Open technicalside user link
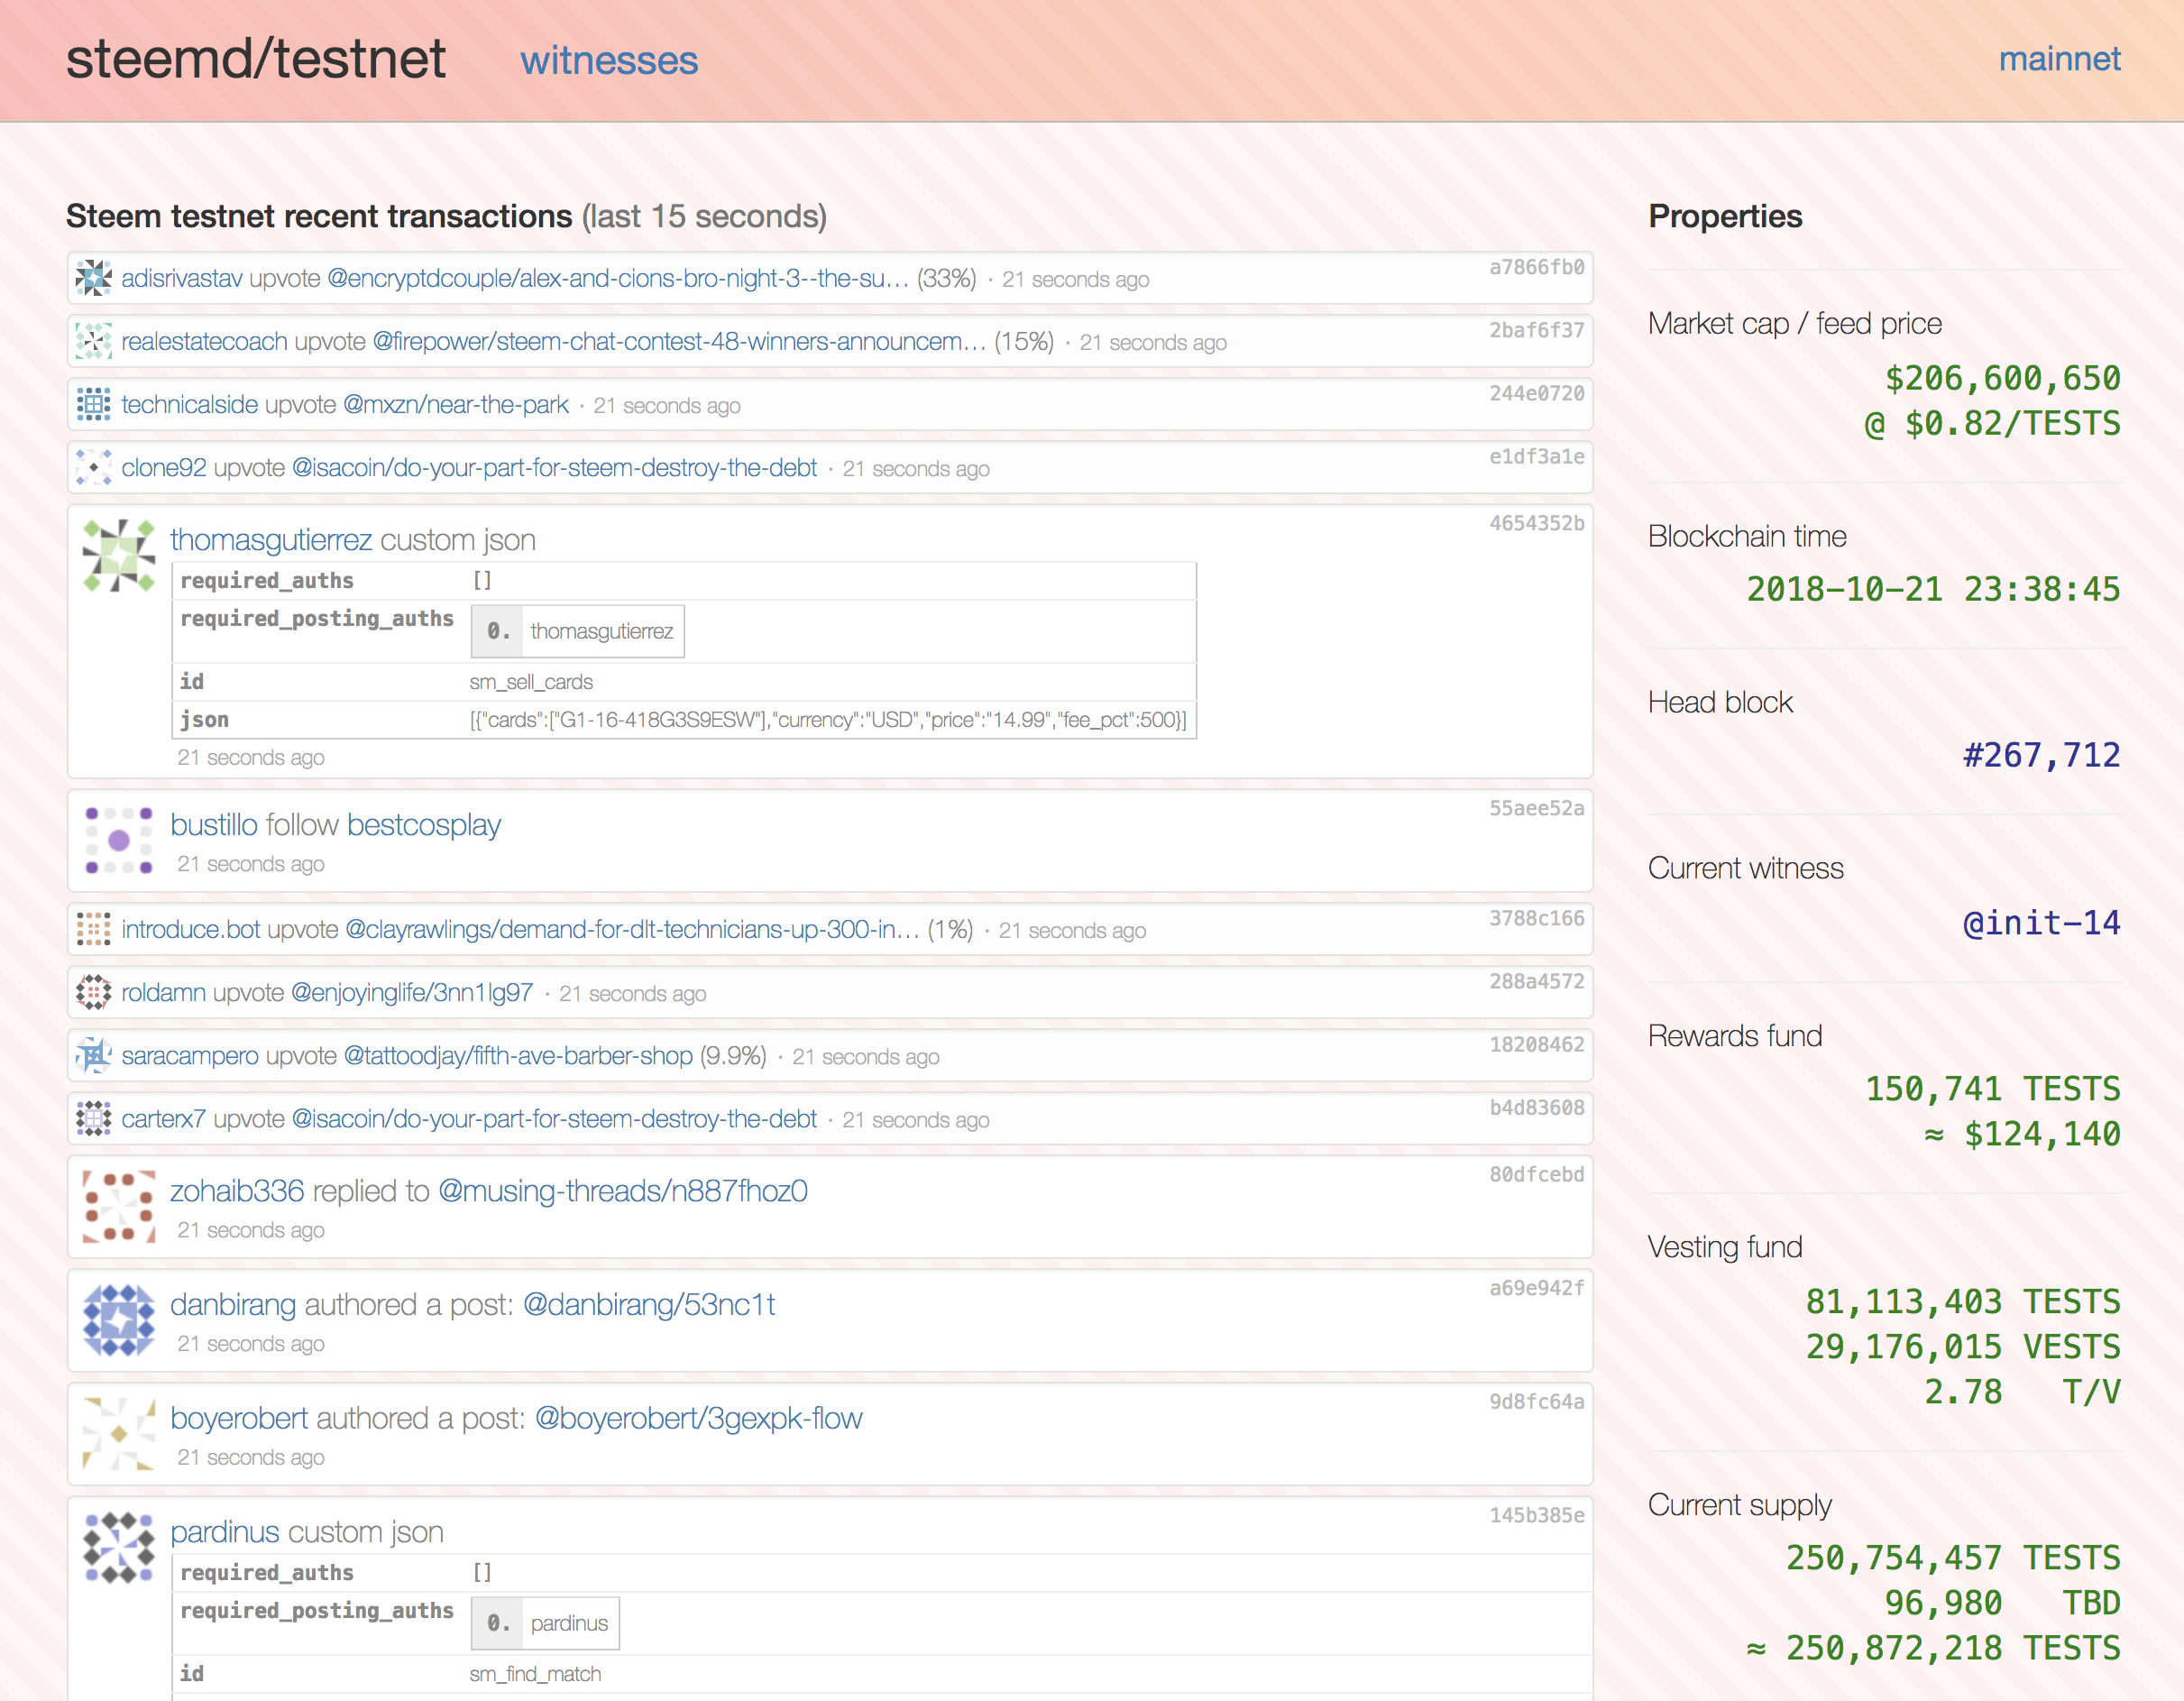 [x=190, y=404]
